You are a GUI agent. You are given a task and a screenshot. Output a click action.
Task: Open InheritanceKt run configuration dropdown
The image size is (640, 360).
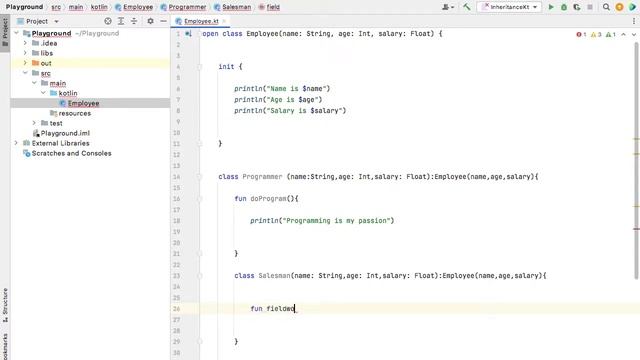pos(509,7)
